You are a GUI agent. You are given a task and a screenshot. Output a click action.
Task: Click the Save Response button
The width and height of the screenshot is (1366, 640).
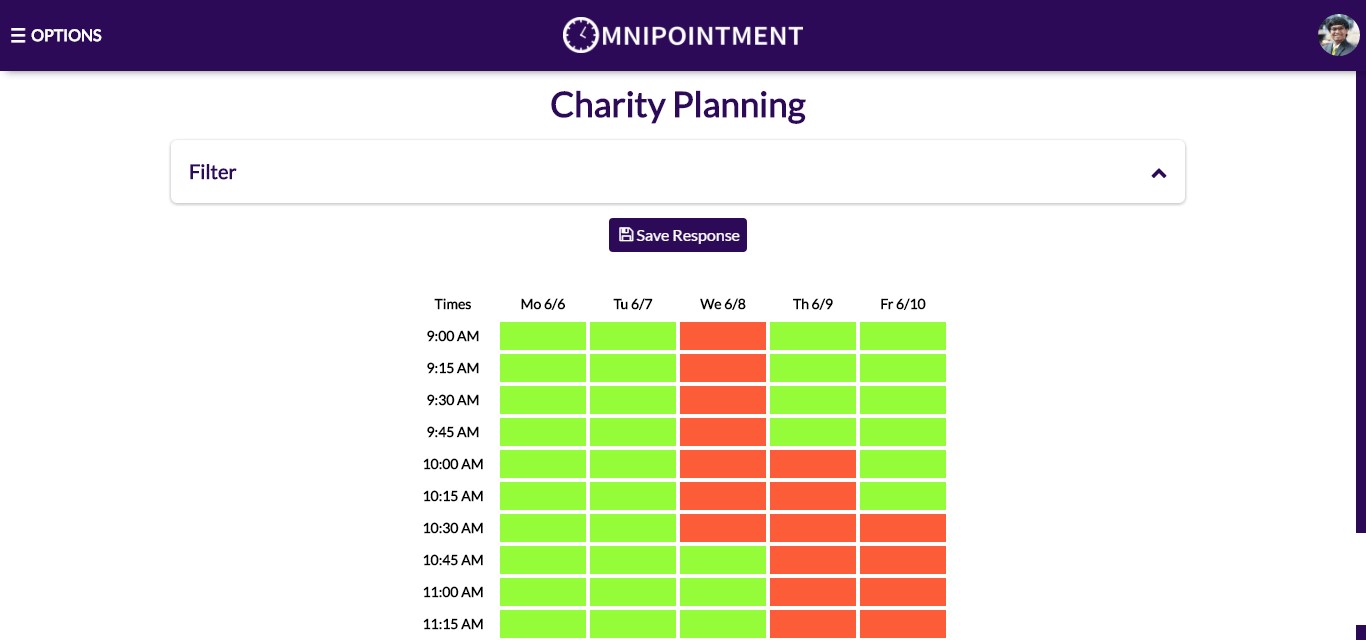pyautogui.click(x=678, y=234)
